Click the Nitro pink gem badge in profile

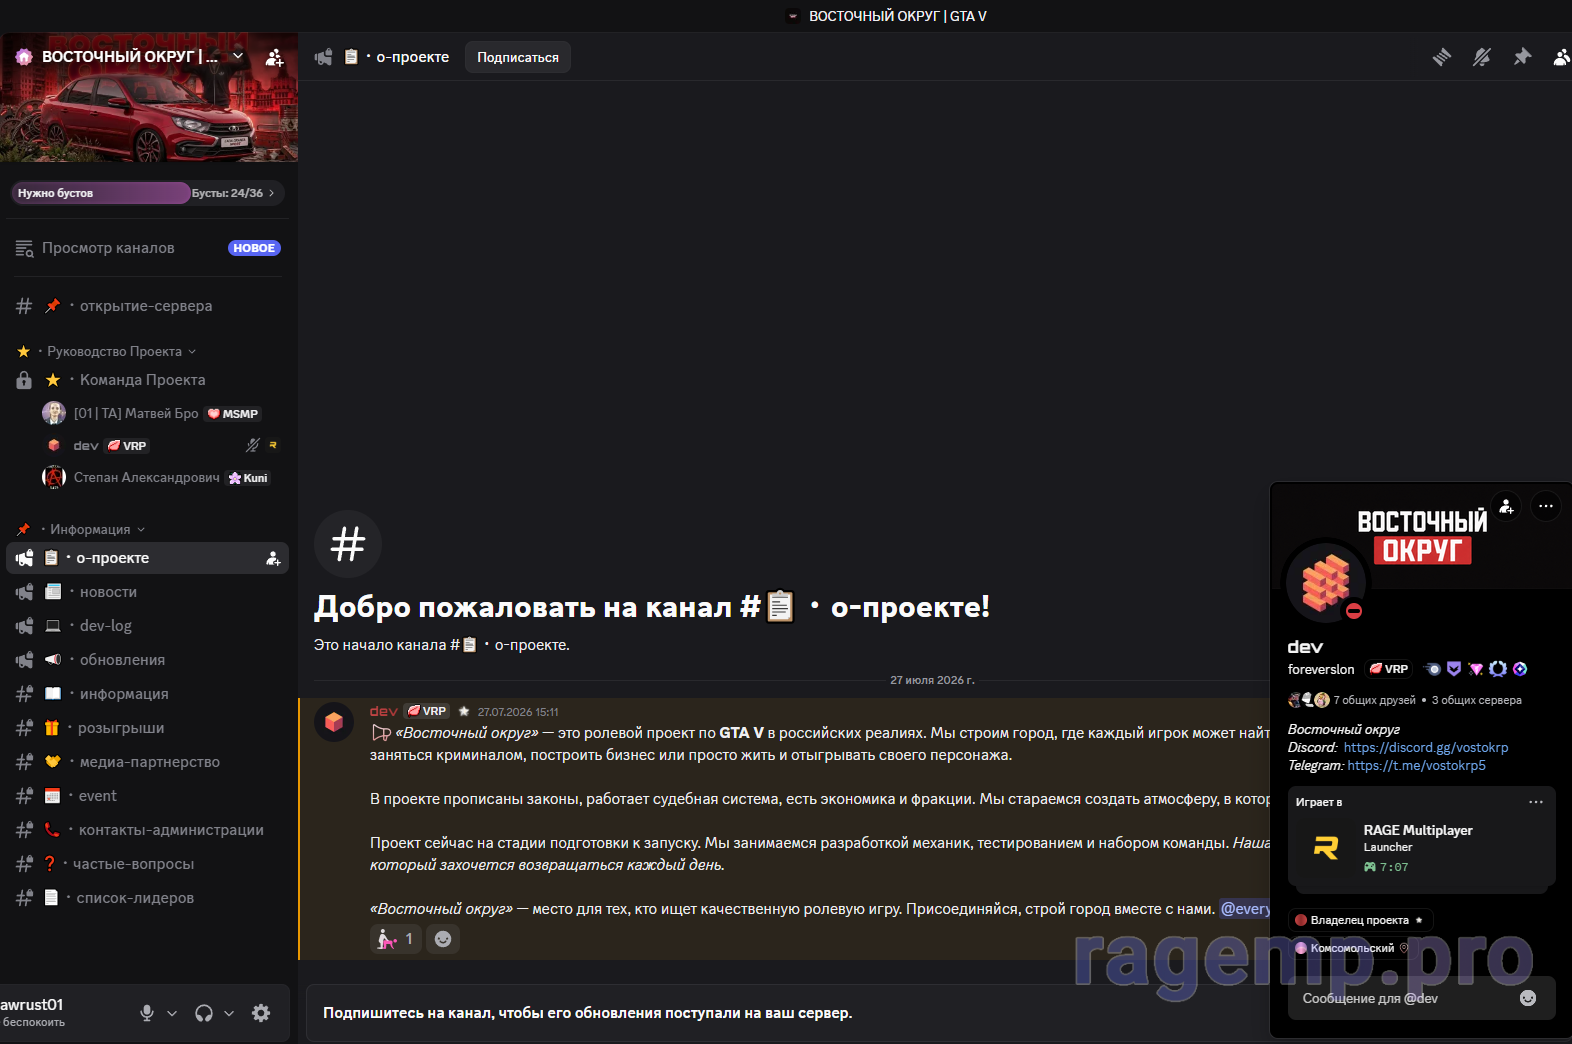tap(1476, 669)
